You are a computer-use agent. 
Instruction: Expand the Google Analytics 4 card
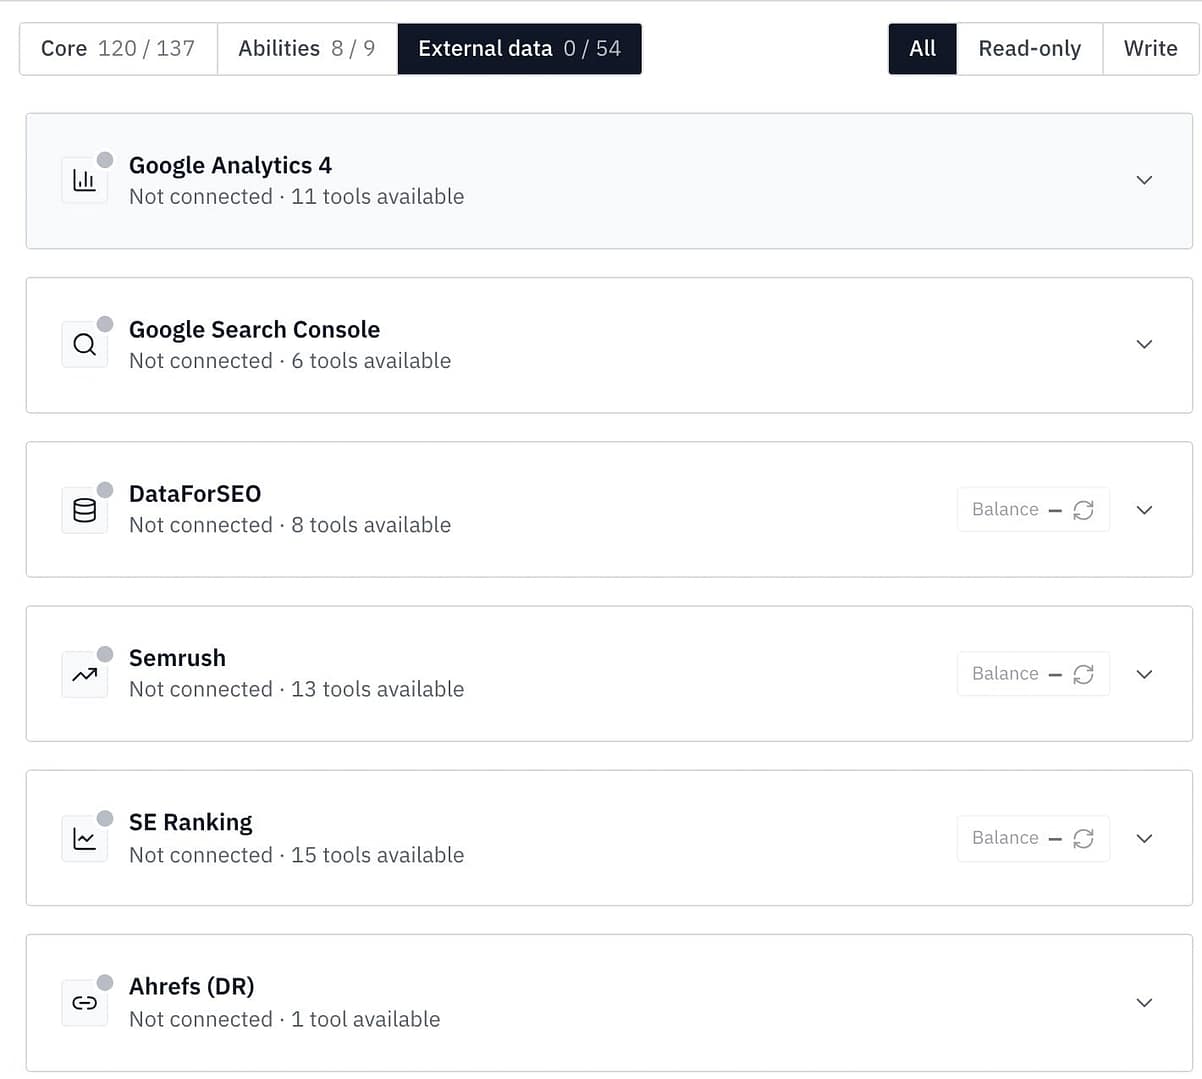coord(1144,180)
